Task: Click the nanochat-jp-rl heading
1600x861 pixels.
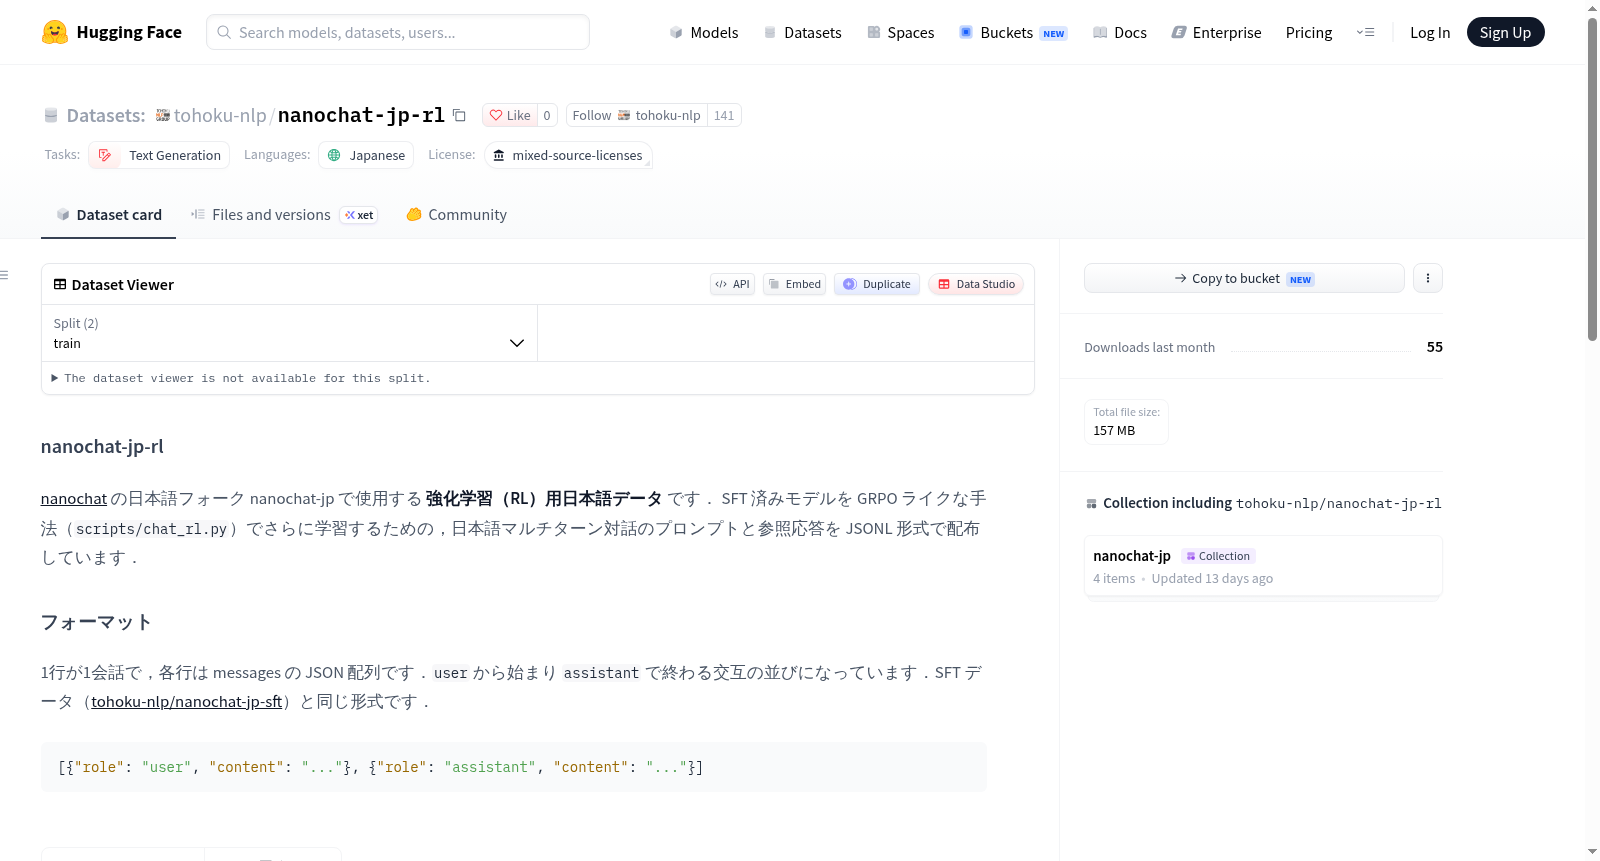Action: click(x=102, y=446)
